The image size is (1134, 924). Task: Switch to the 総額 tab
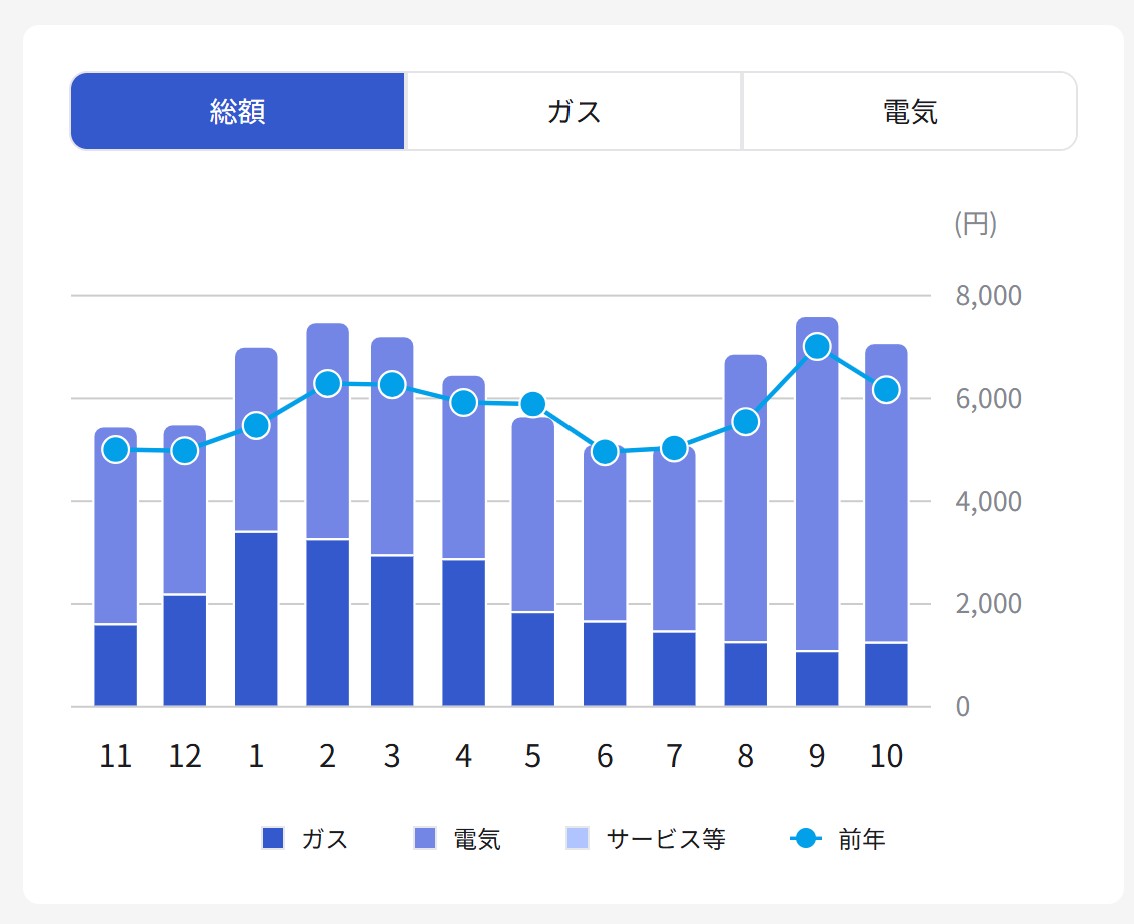coord(237,111)
